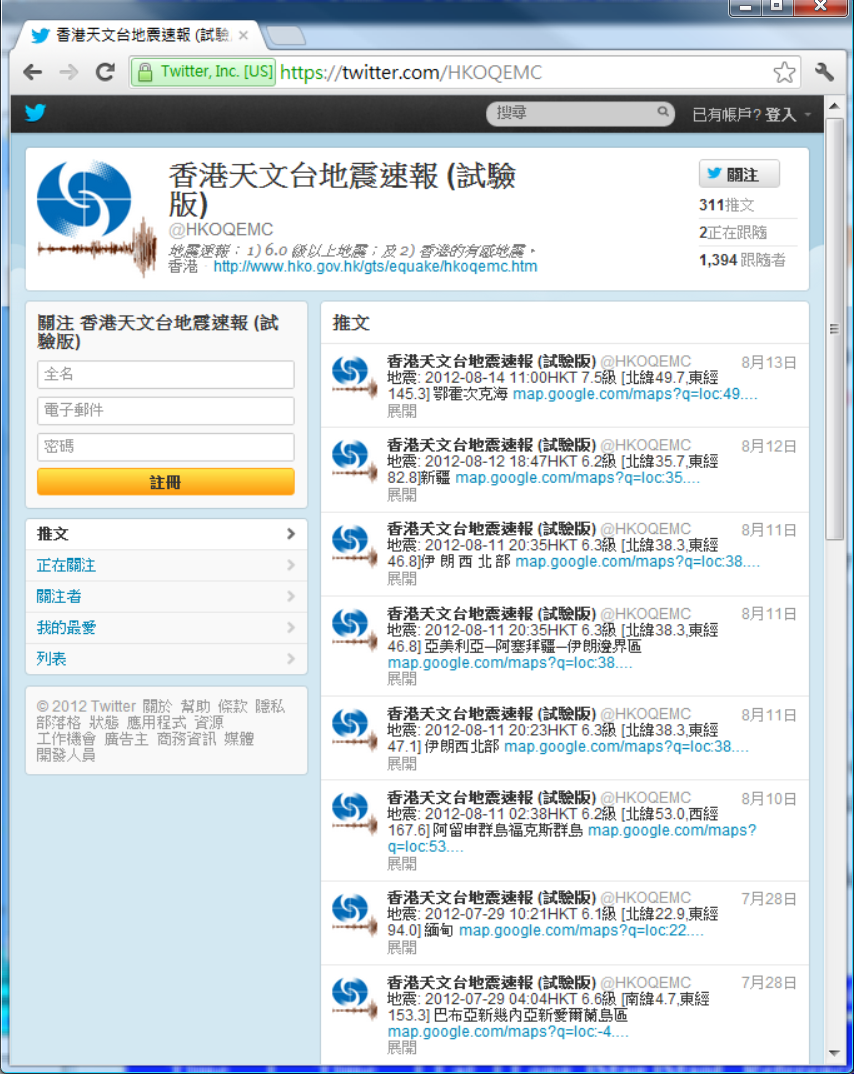Click the avatar of the 8月12日 tweet
Viewport: 854px width, 1074px height.
pos(354,460)
